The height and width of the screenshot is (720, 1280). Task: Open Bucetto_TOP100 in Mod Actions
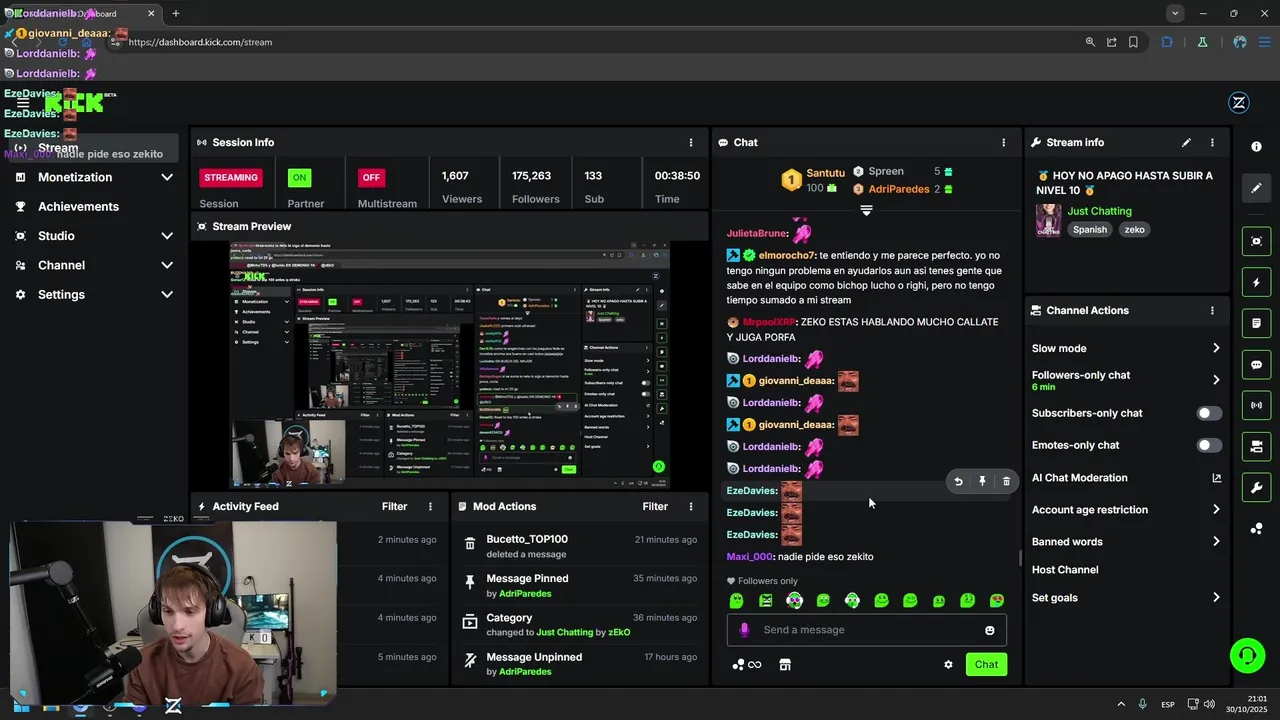pos(527,540)
